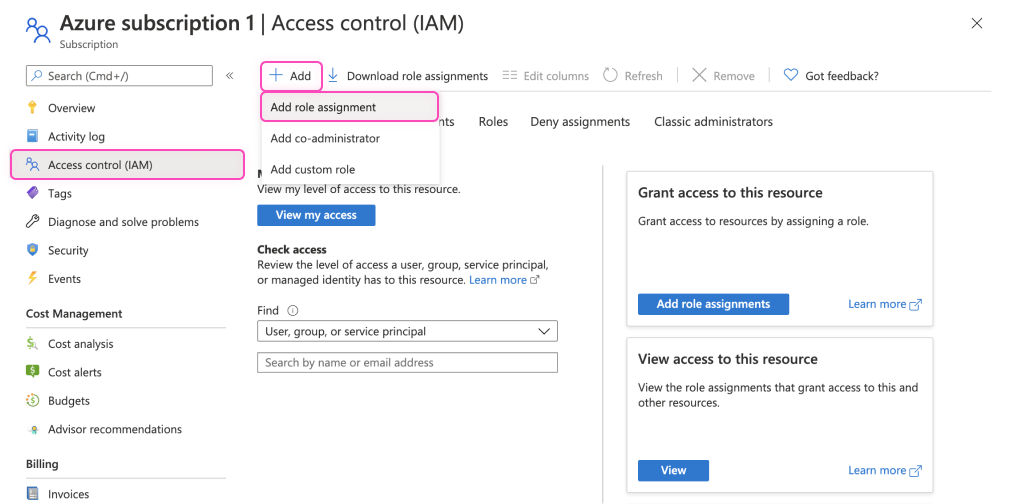
Task: Collapse the sidebar with double chevron
Action: (229, 75)
